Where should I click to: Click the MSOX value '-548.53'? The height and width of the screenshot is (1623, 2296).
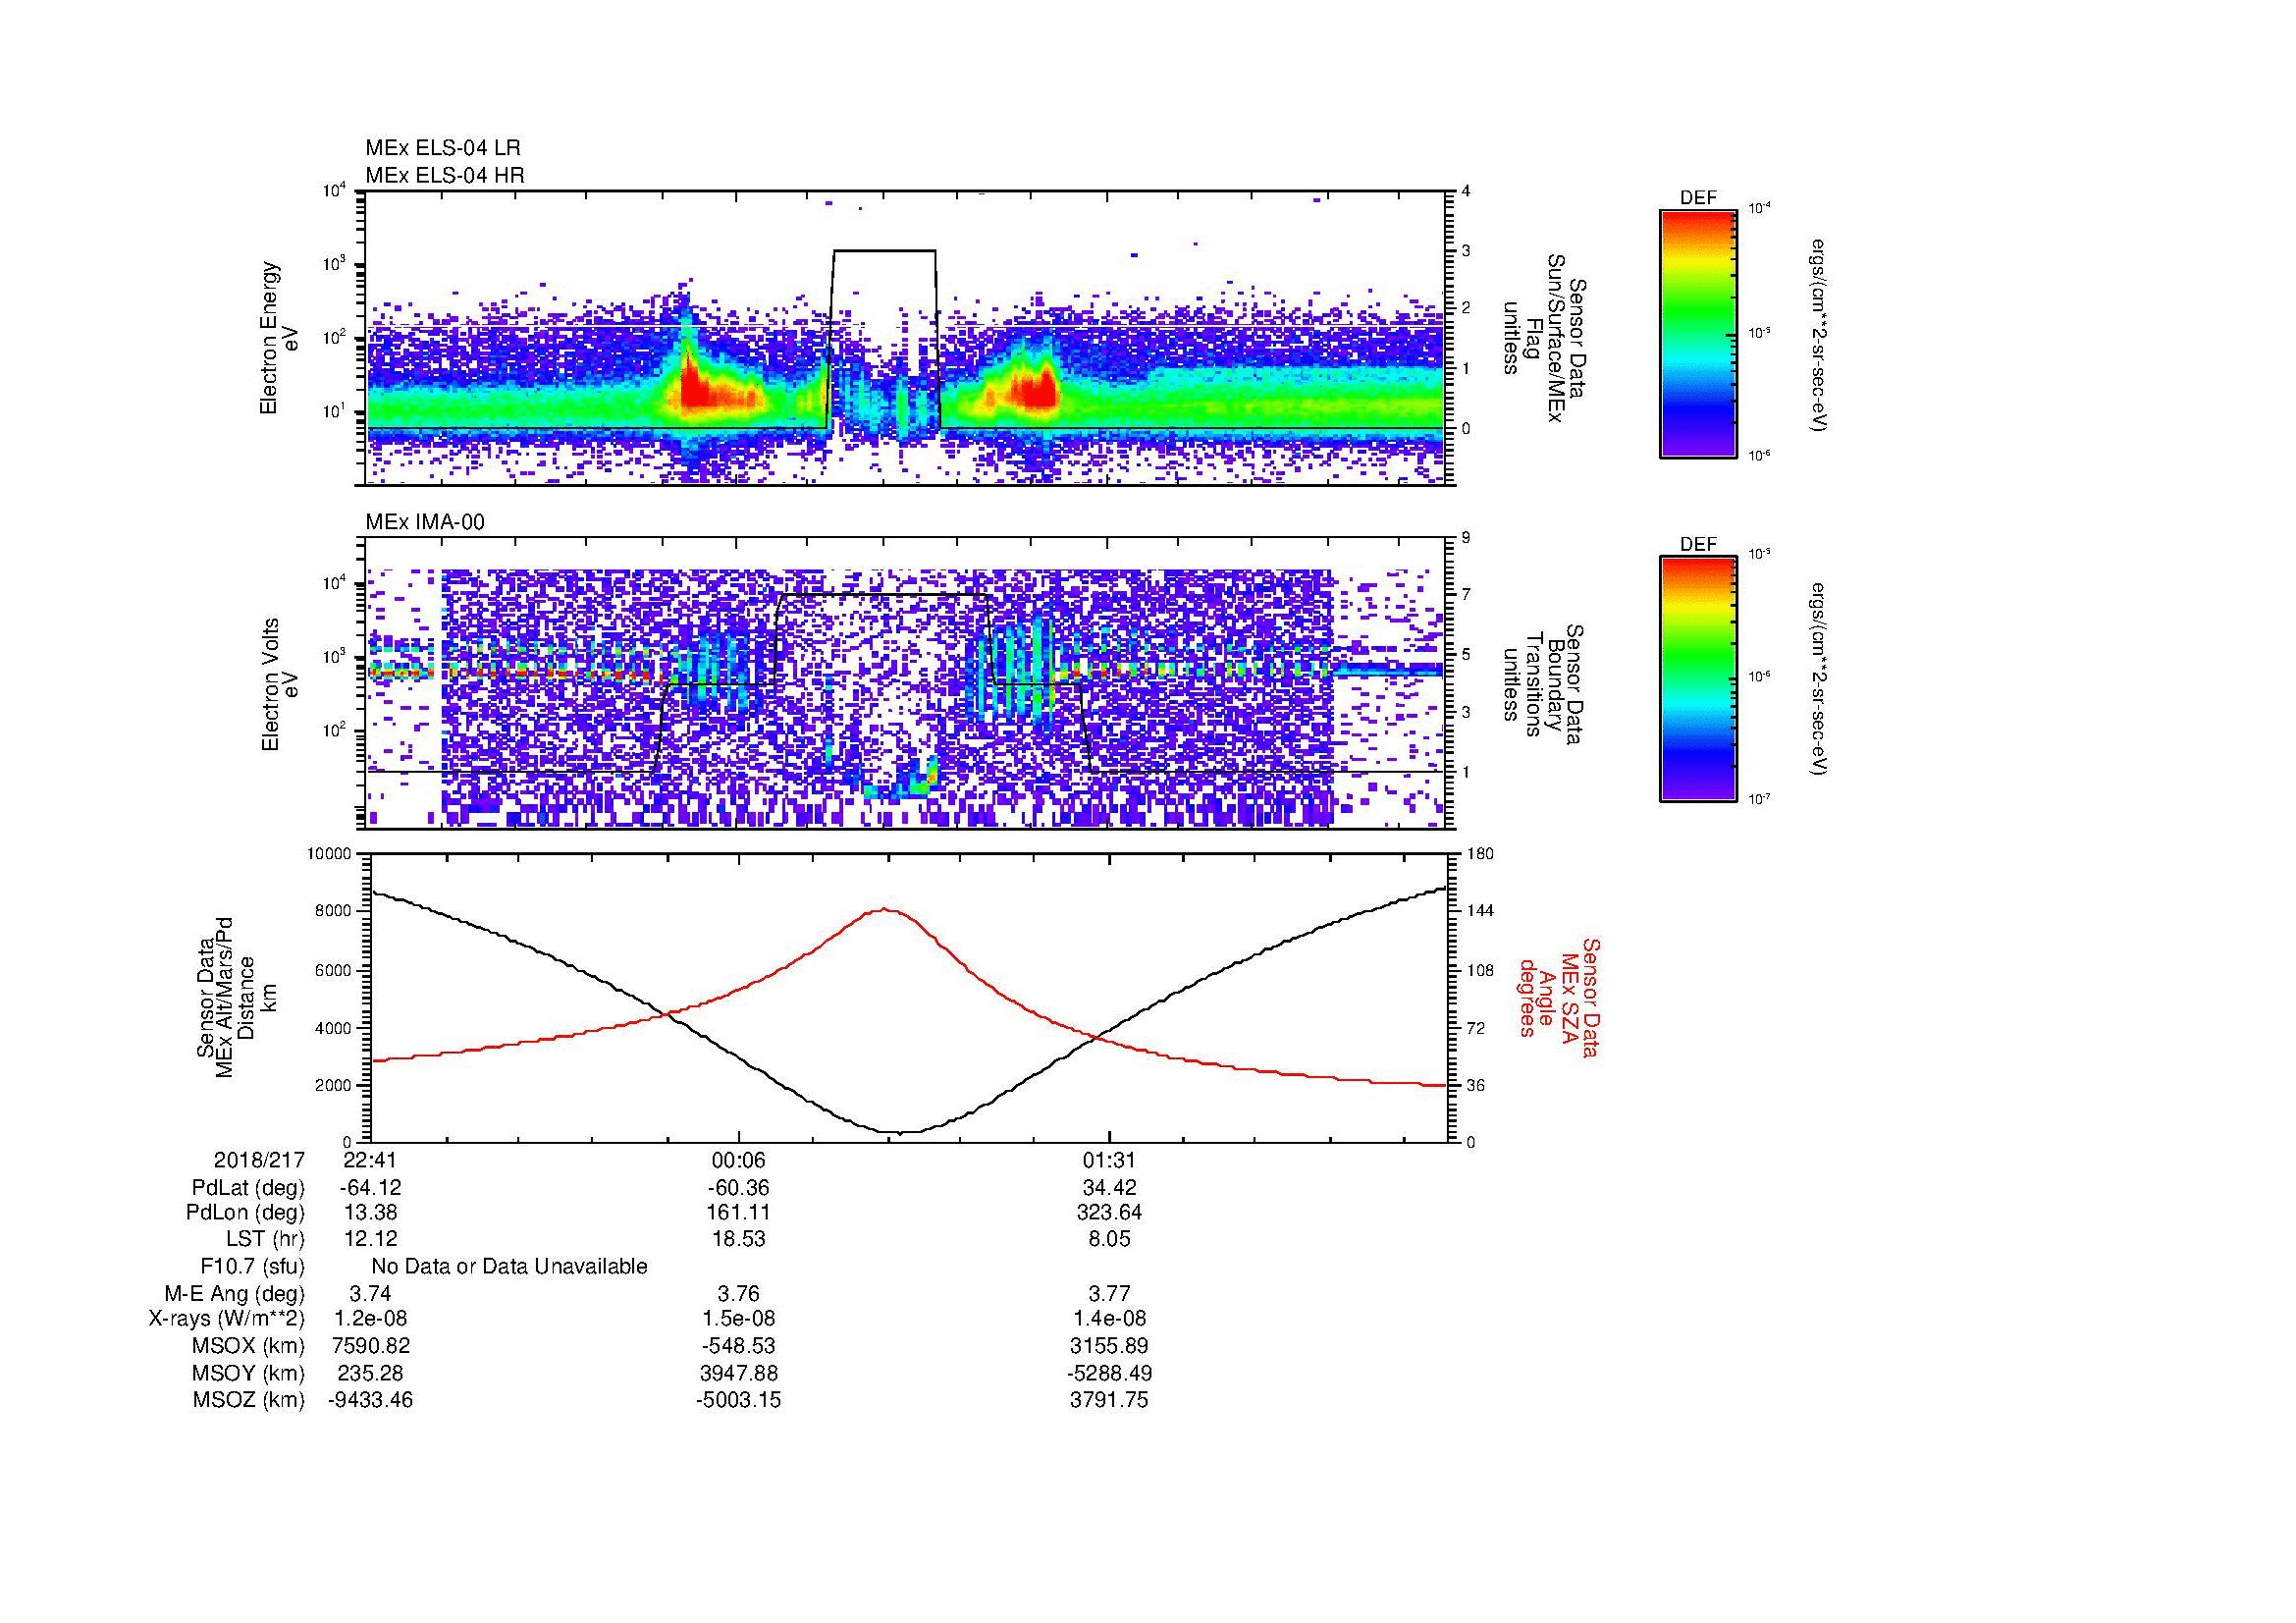click(738, 1346)
